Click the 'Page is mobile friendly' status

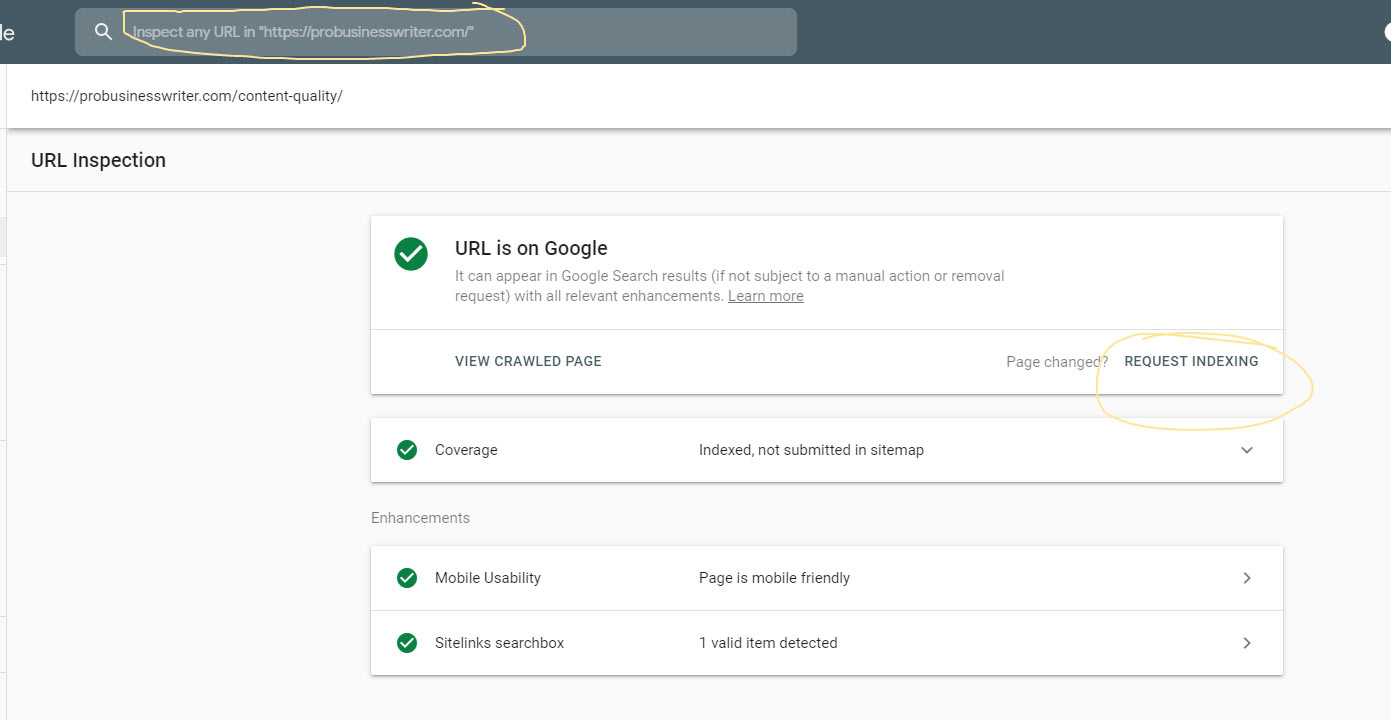(x=774, y=578)
